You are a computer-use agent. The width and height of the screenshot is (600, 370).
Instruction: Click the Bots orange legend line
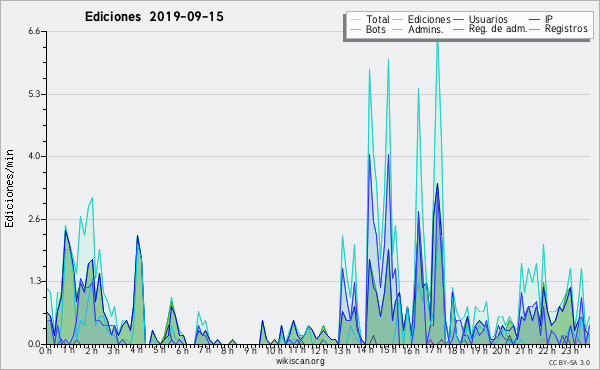[355, 29]
